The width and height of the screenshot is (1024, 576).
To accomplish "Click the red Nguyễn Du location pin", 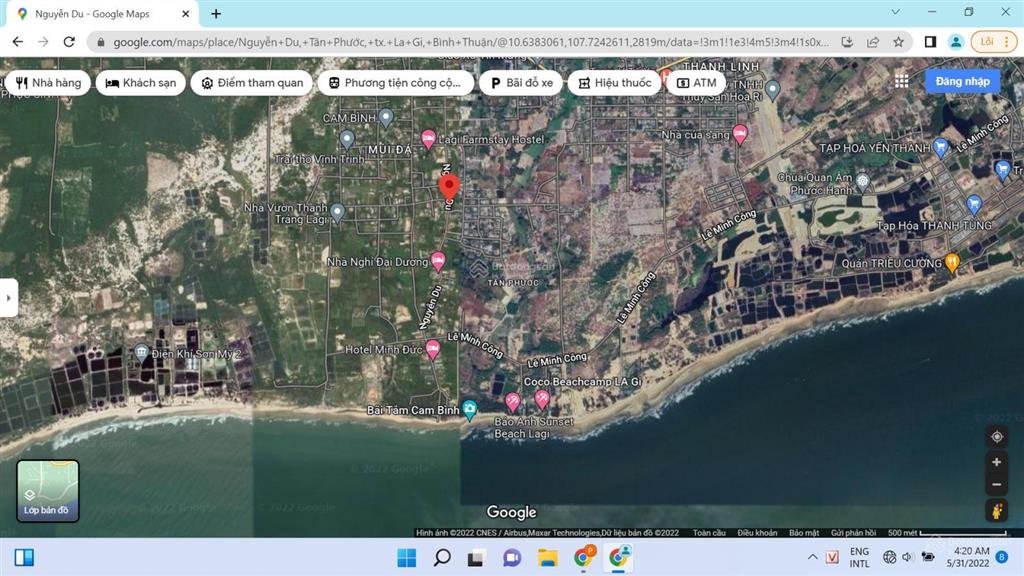I will pos(449,187).
